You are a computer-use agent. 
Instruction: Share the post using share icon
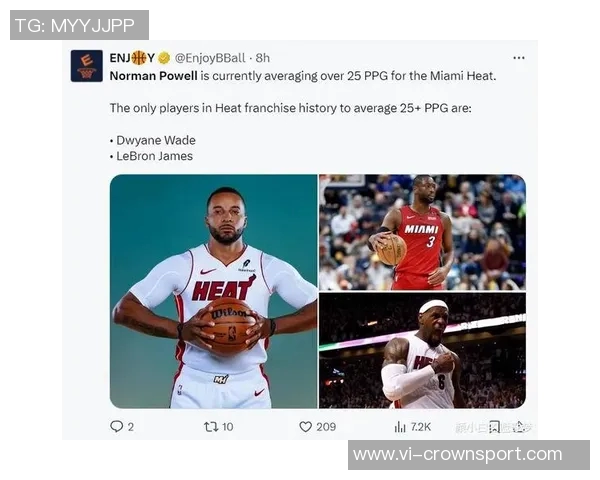tap(520, 426)
